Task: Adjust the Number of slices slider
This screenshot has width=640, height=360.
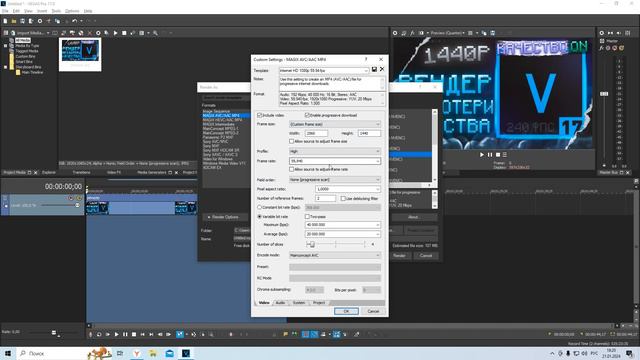Action: coord(311,244)
